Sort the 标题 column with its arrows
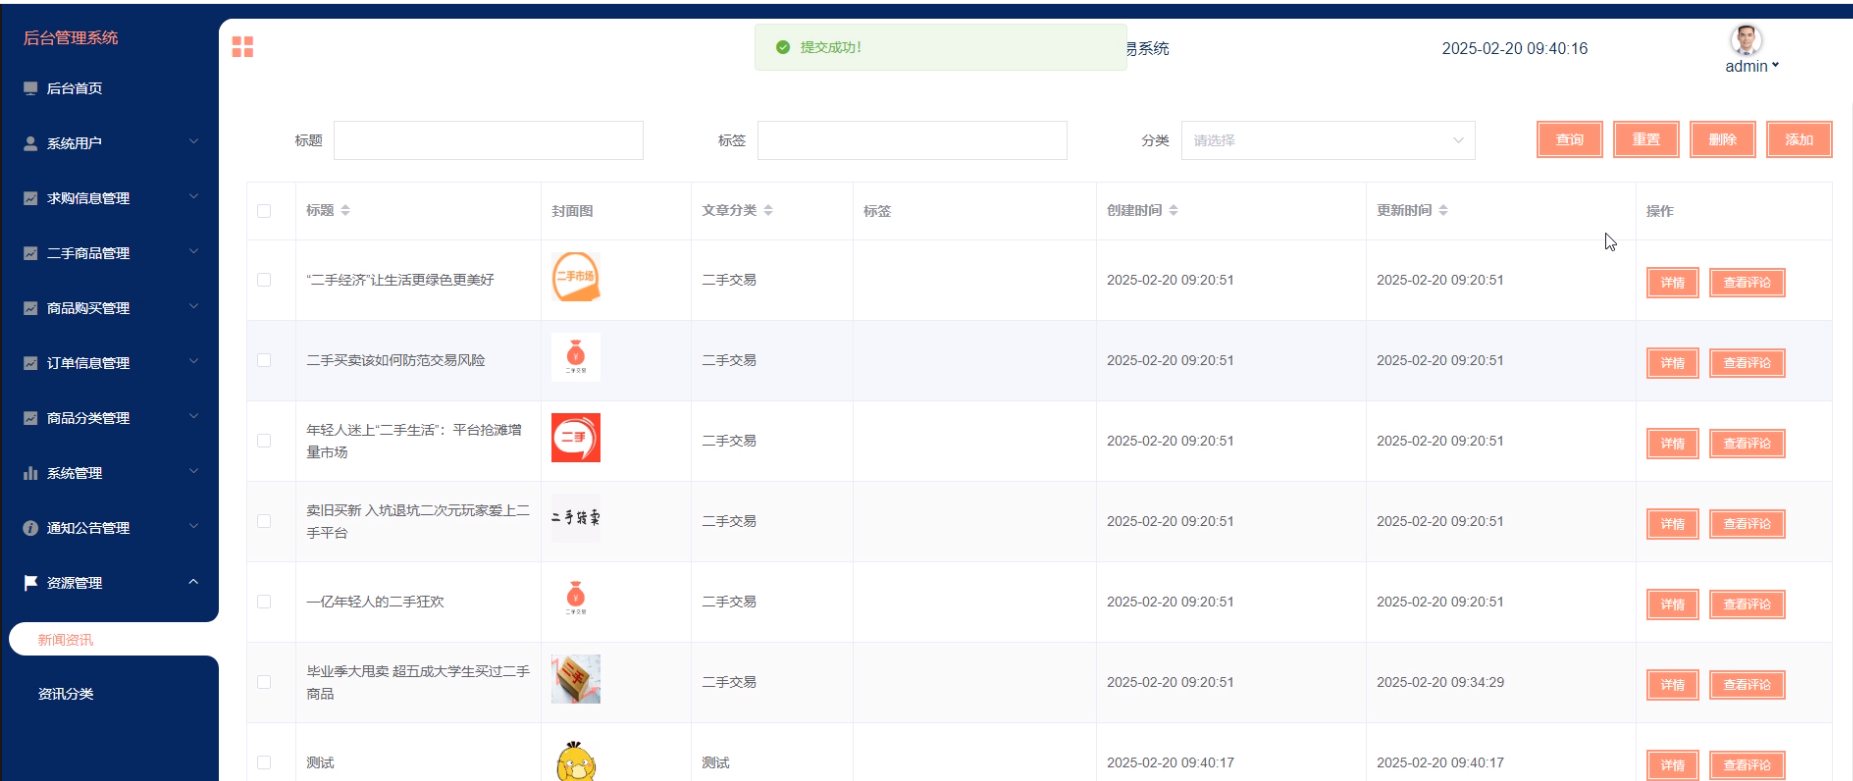This screenshot has height=781, width=1853. coord(345,210)
